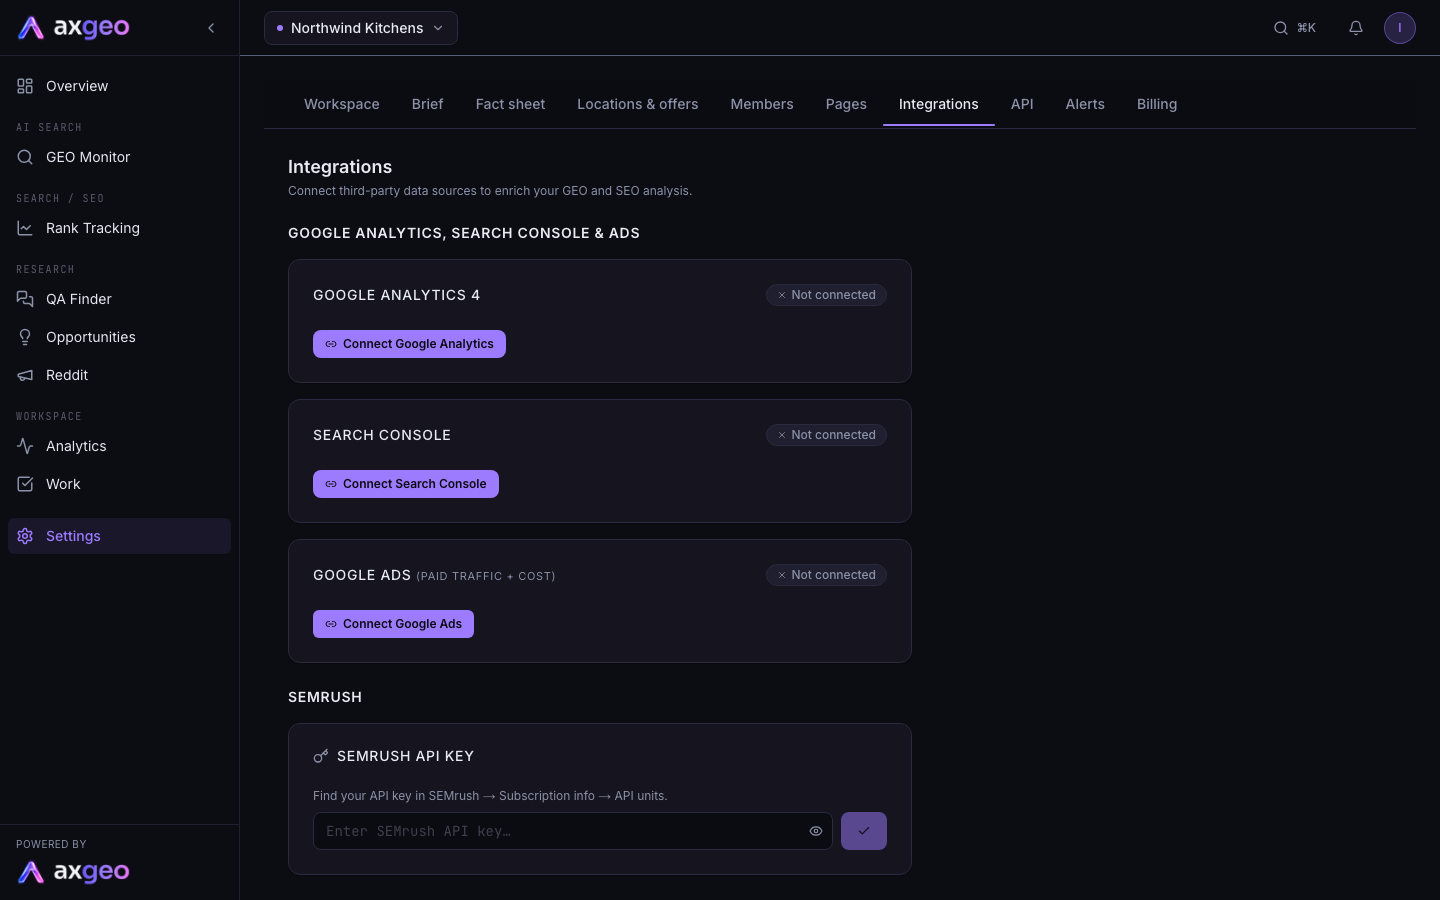Click Connect Google Ads button
This screenshot has width=1440, height=900.
tap(393, 624)
